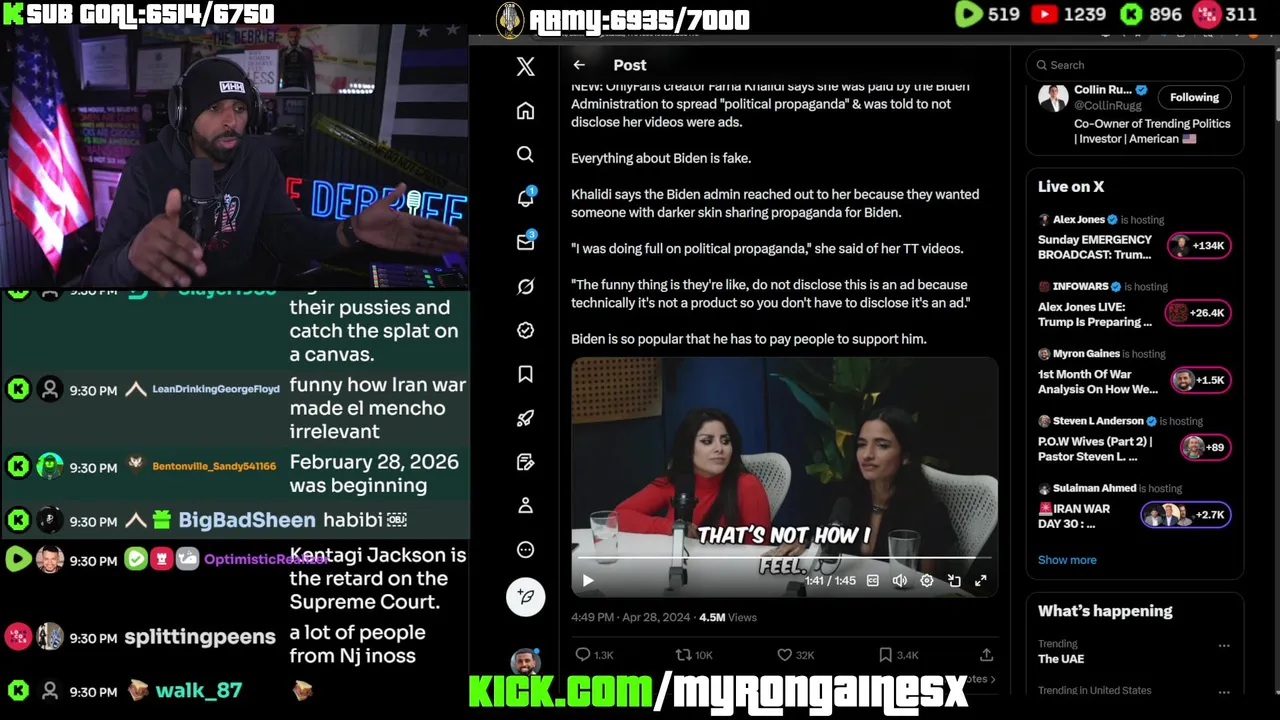Open Steven L Anderson P.O.W Wives stream
This screenshot has width=1280, height=720.
point(1094,448)
